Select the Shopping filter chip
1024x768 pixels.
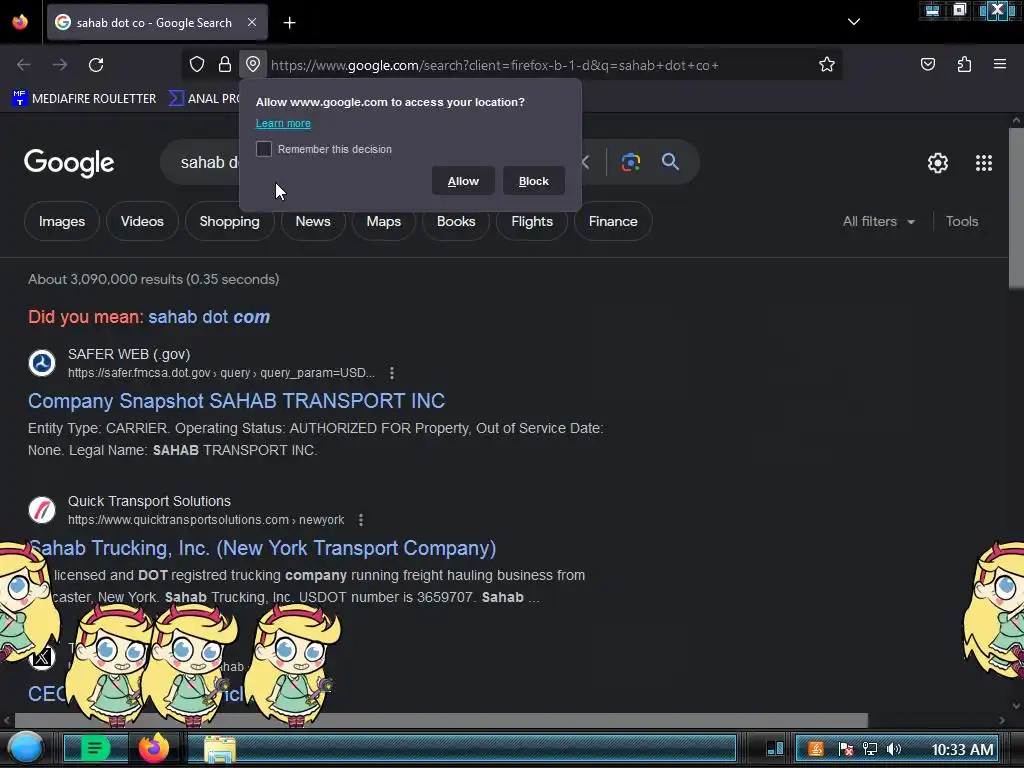pos(229,221)
